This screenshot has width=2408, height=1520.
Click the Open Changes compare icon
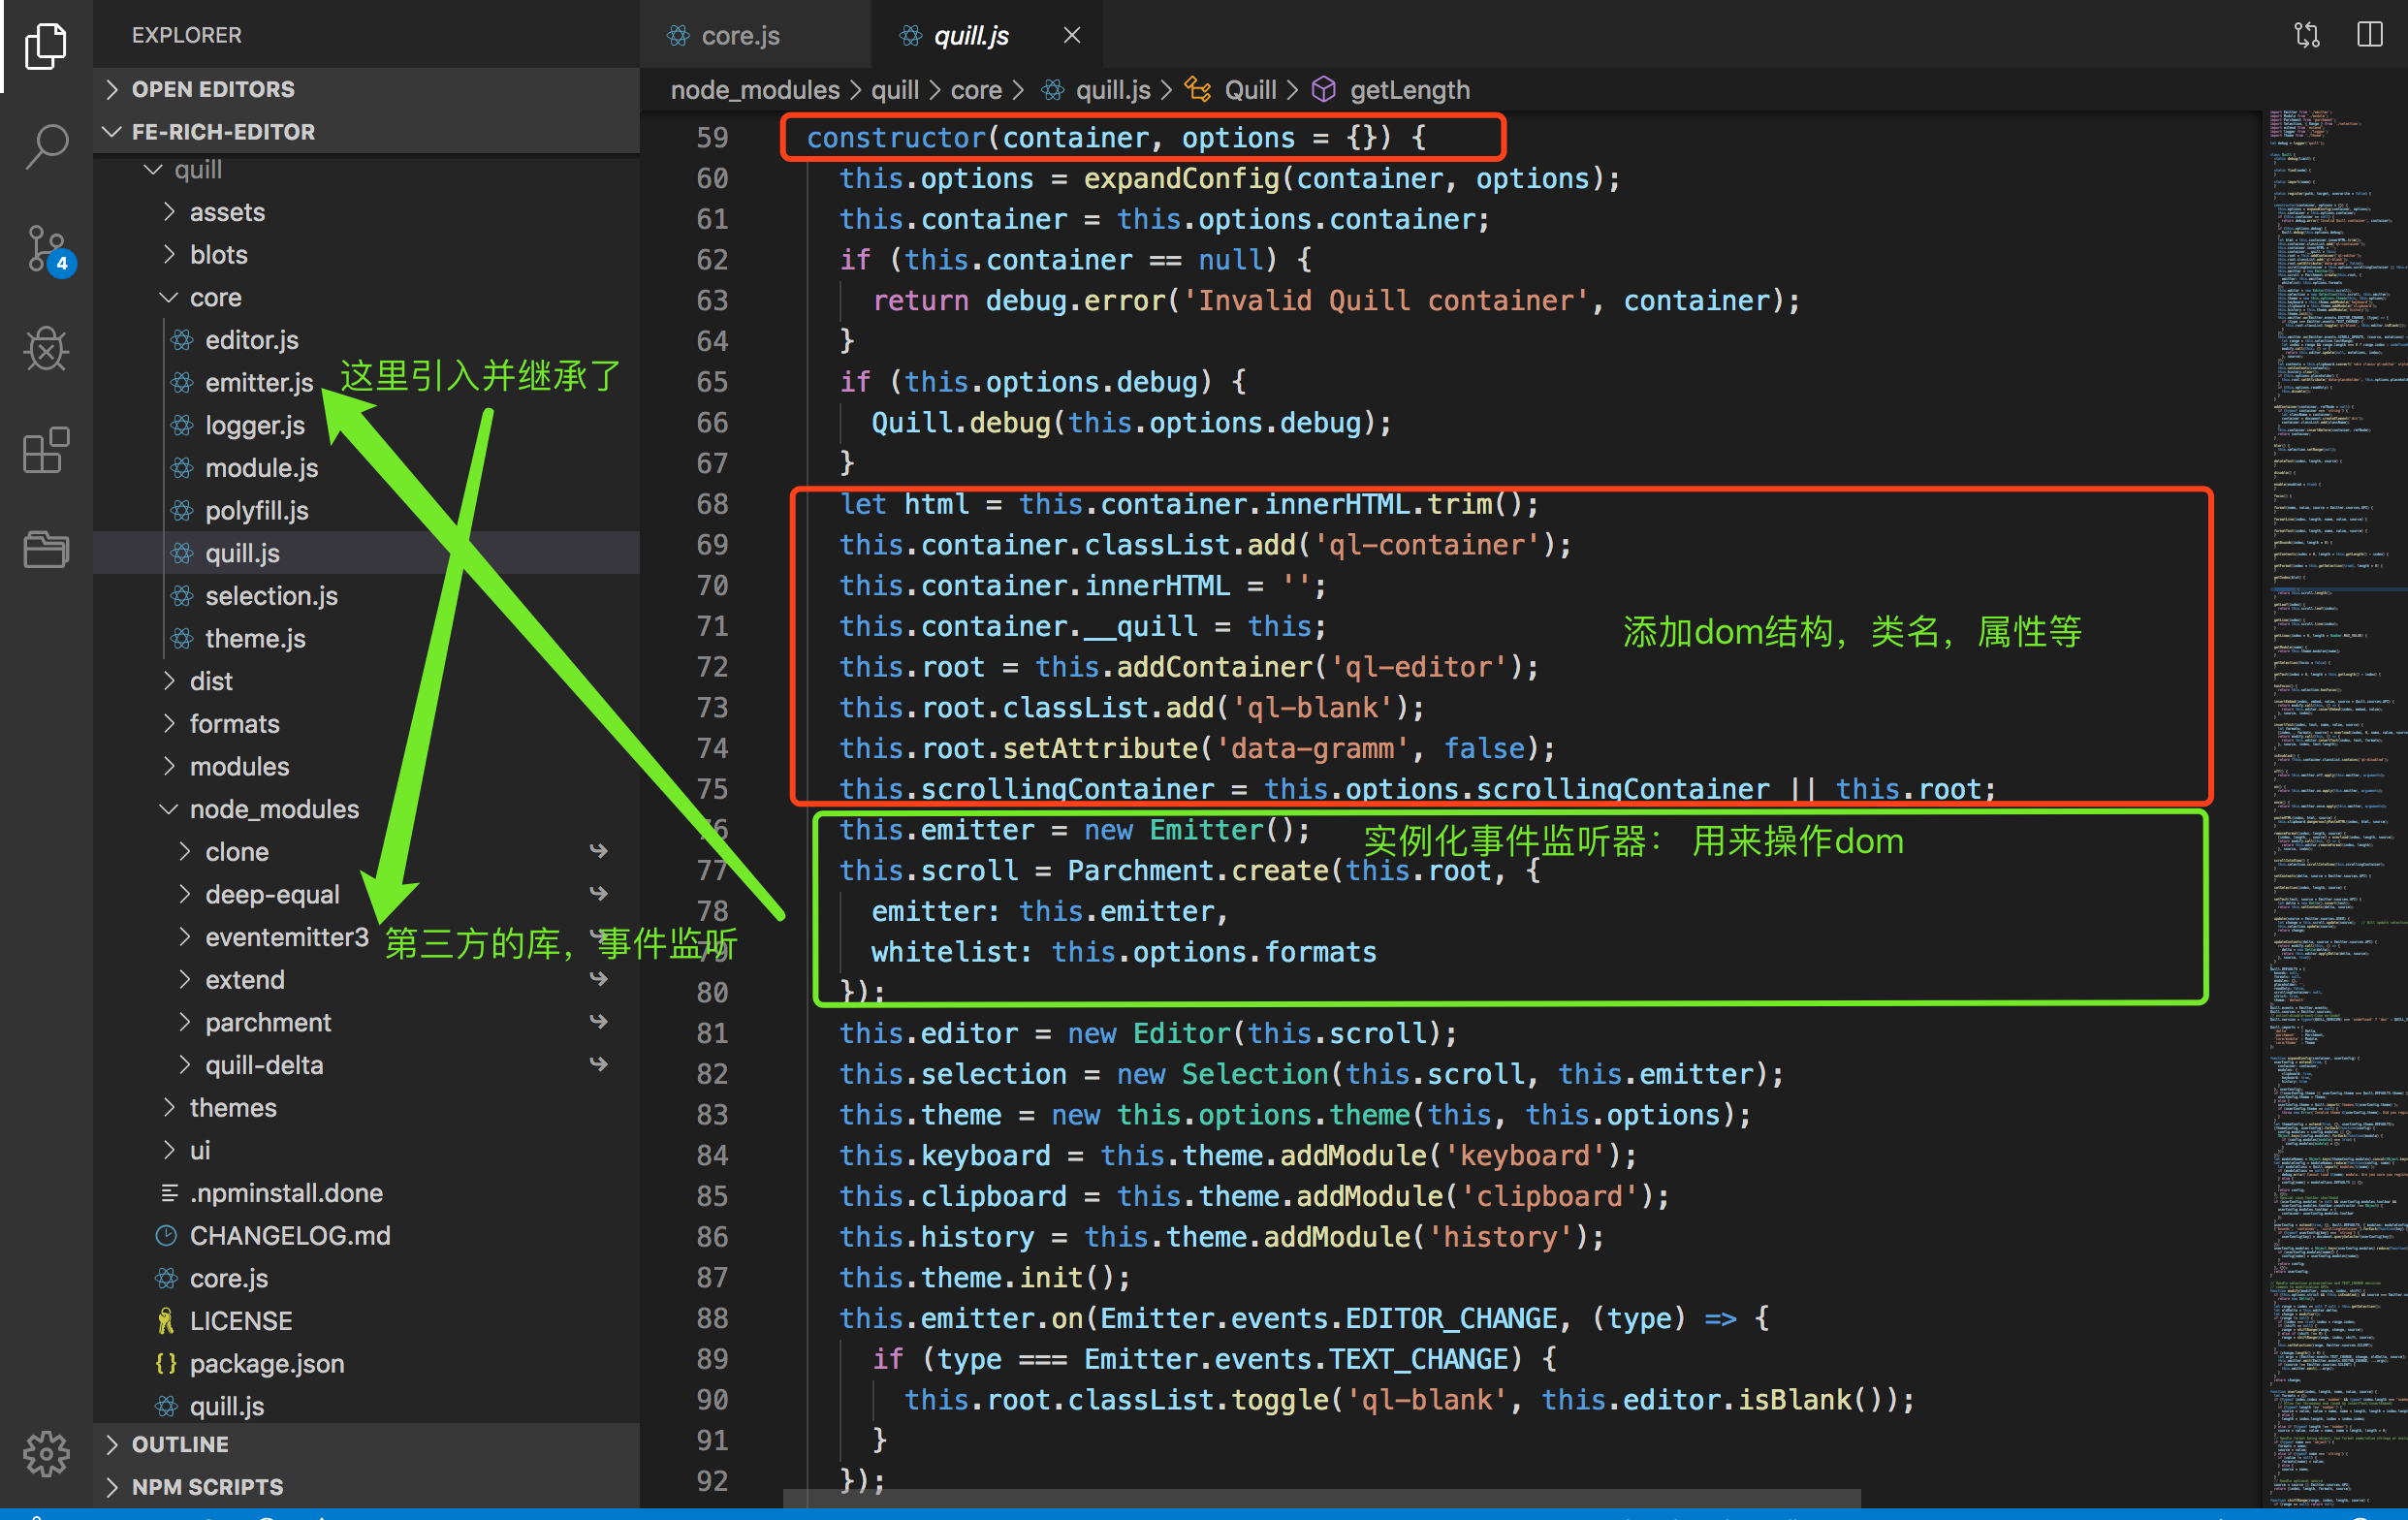click(2306, 36)
